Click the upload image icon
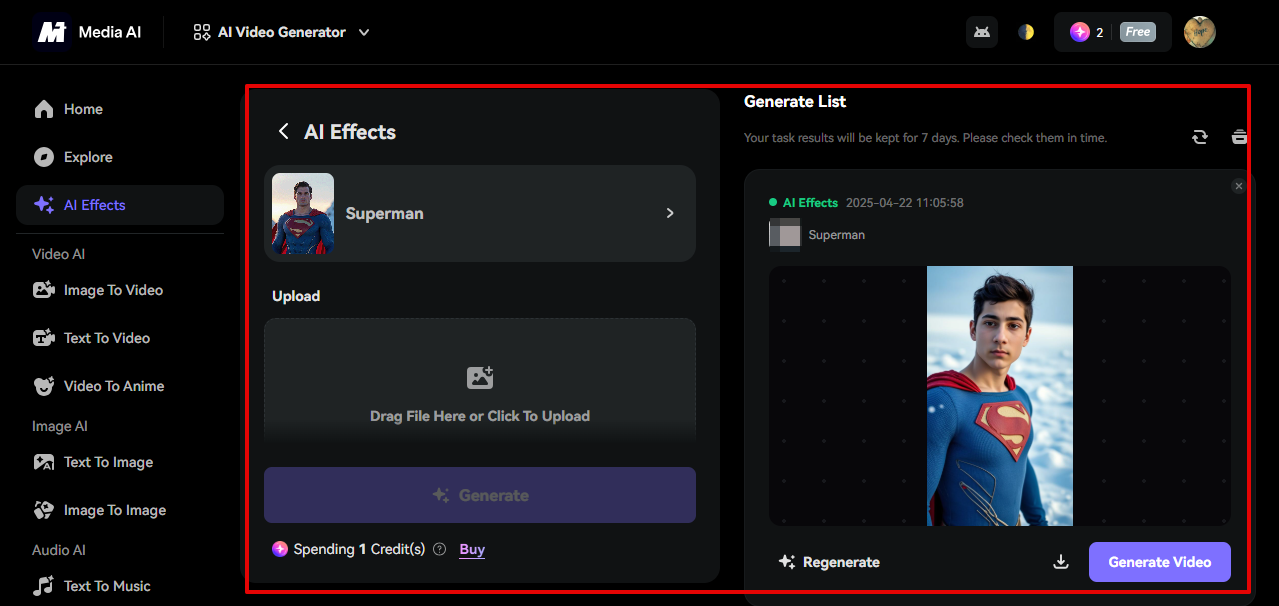Viewport: 1279px width, 606px height. tap(480, 378)
